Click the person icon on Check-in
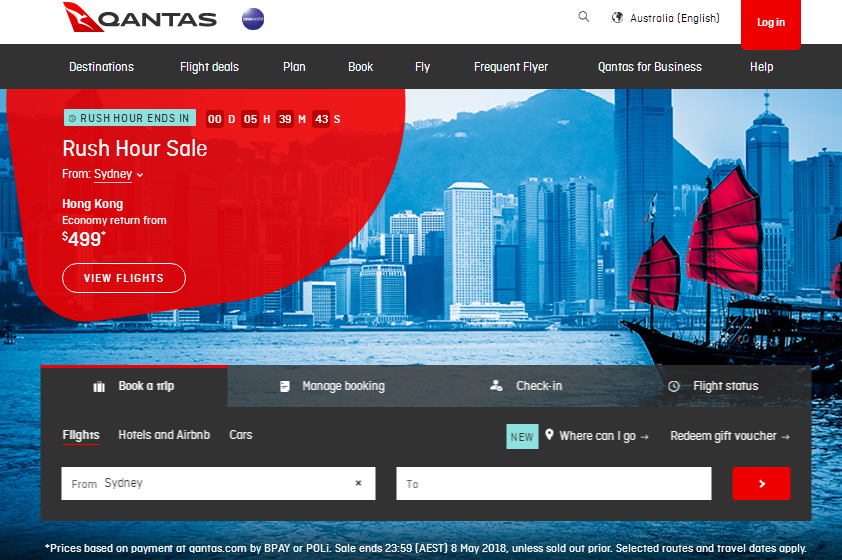 (496, 386)
